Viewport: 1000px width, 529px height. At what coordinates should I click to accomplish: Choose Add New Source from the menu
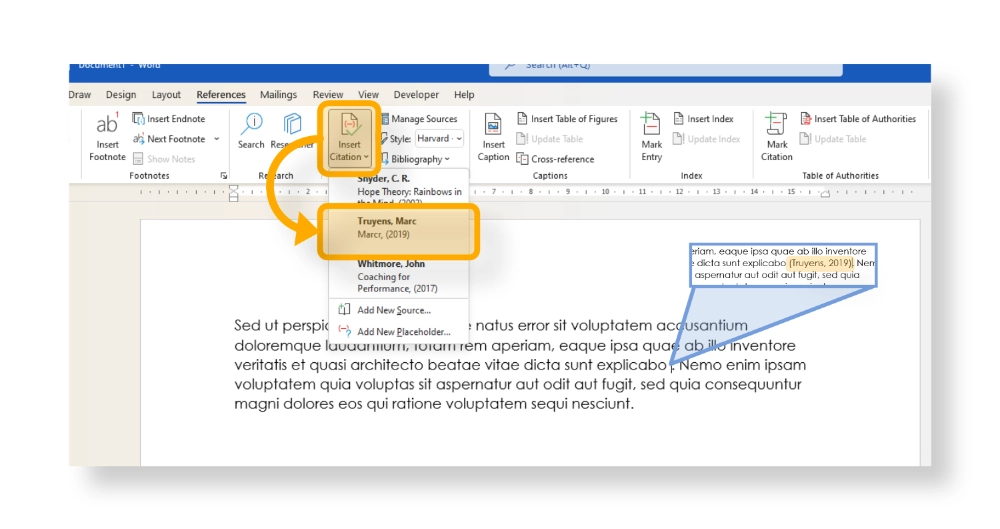tap(393, 310)
